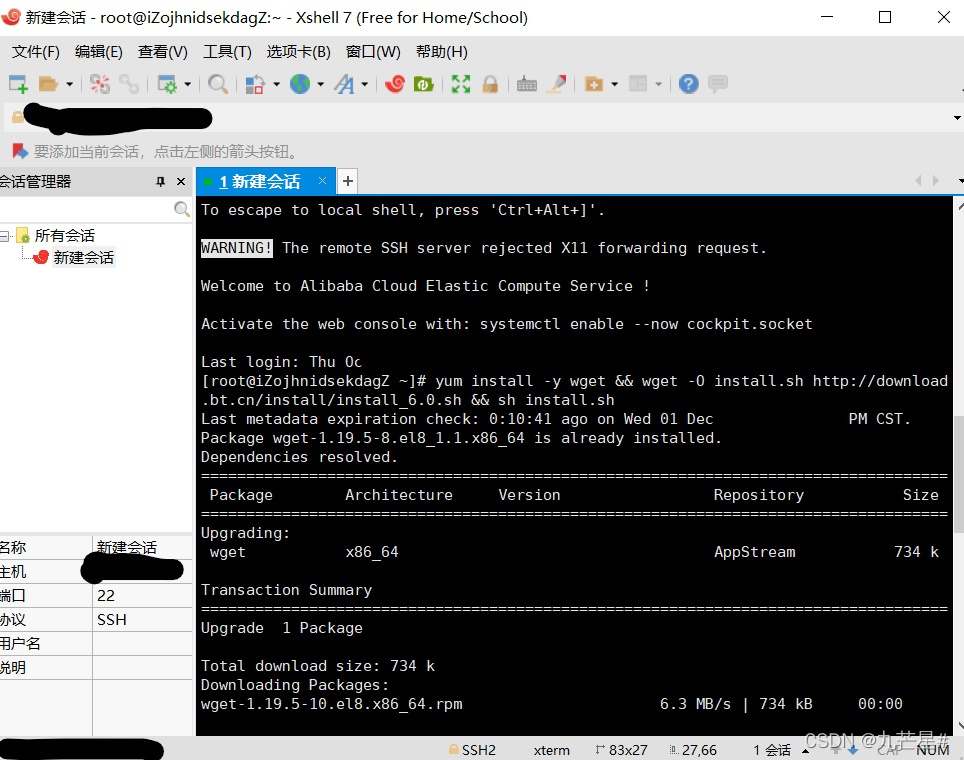The height and width of the screenshot is (760, 964).
Task: Expand the folder-with-plus dropdown arrow
Action: pyautogui.click(x=614, y=84)
